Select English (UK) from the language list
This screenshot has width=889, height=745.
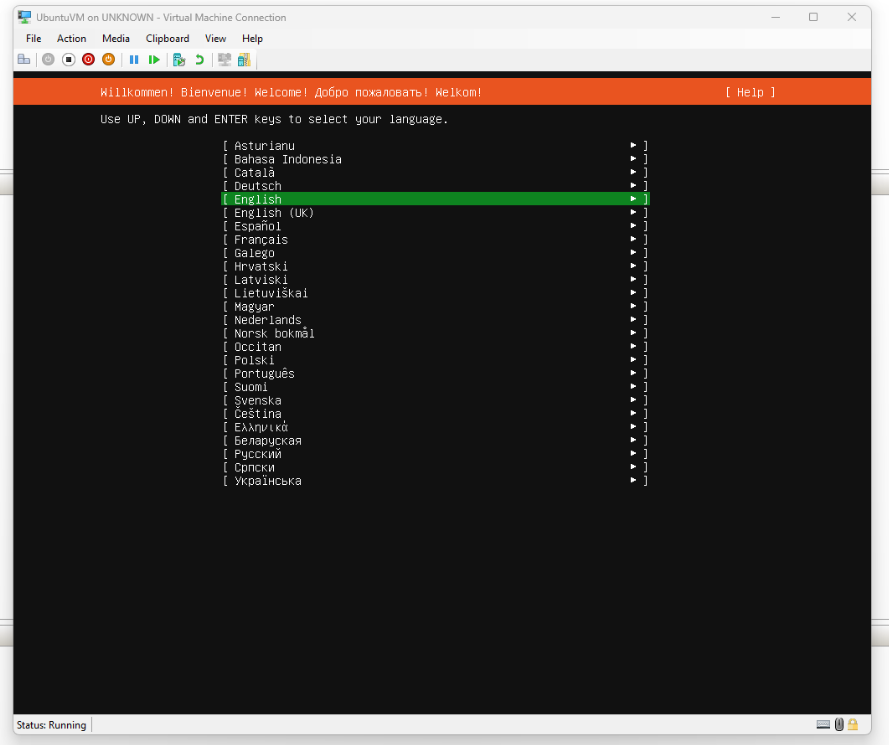(x=274, y=213)
